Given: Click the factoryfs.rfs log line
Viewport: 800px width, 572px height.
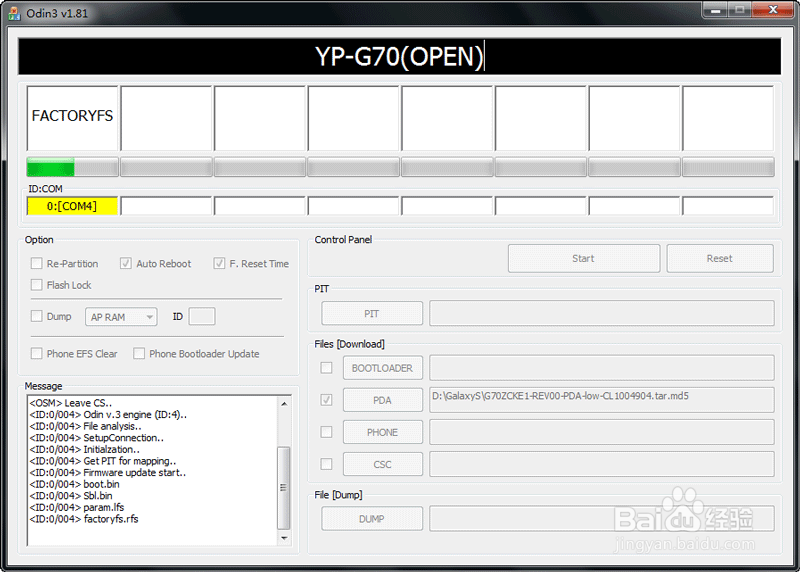Looking at the screenshot, I should coord(84,519).
